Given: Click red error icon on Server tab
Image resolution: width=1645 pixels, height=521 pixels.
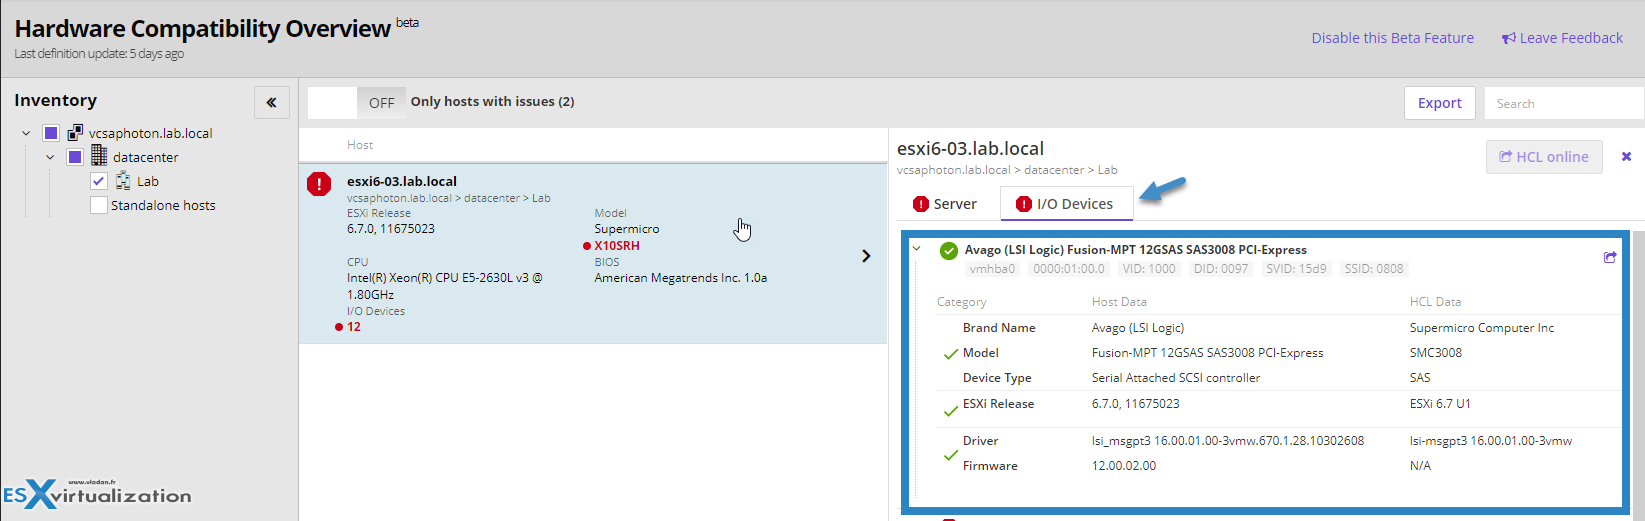Looking at the screenshot, I should pos(920,204).
